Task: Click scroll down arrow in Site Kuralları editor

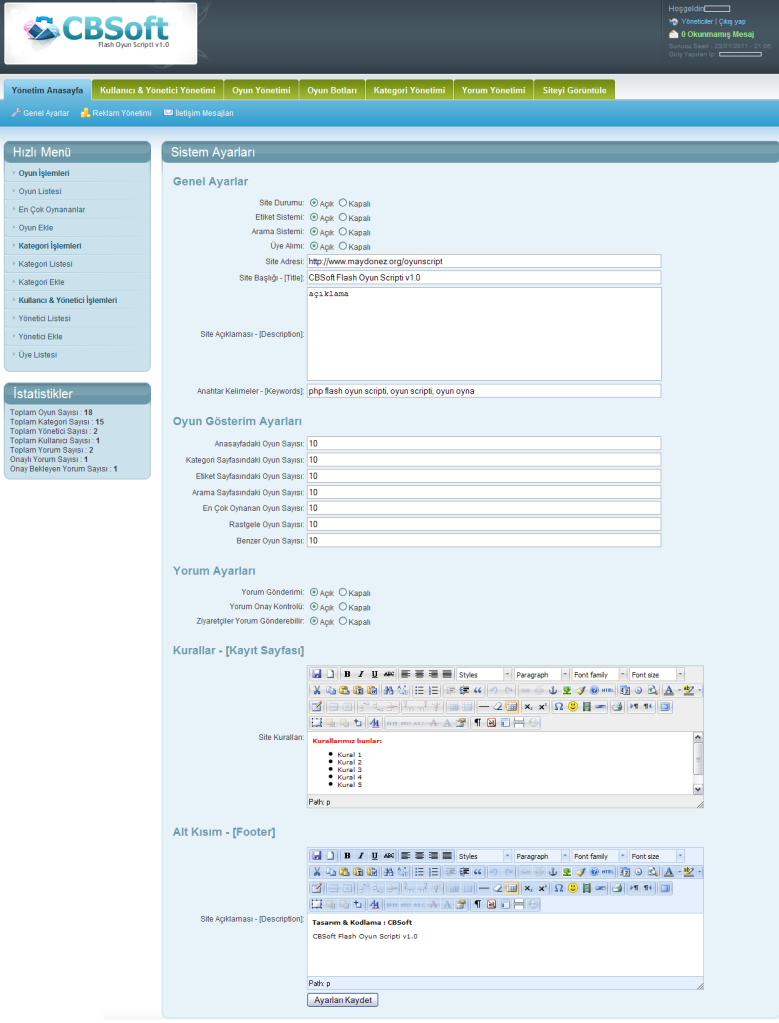Action: point(697,789)
